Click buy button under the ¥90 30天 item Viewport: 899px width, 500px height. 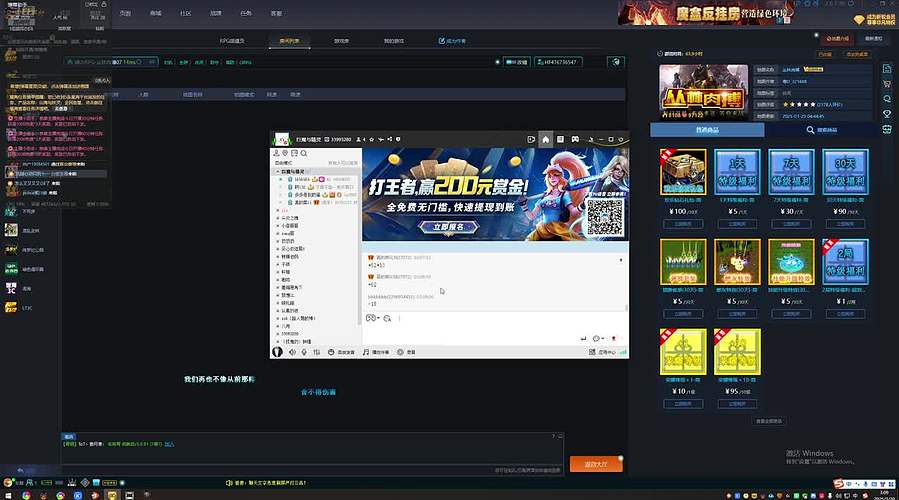pos(845,224)
